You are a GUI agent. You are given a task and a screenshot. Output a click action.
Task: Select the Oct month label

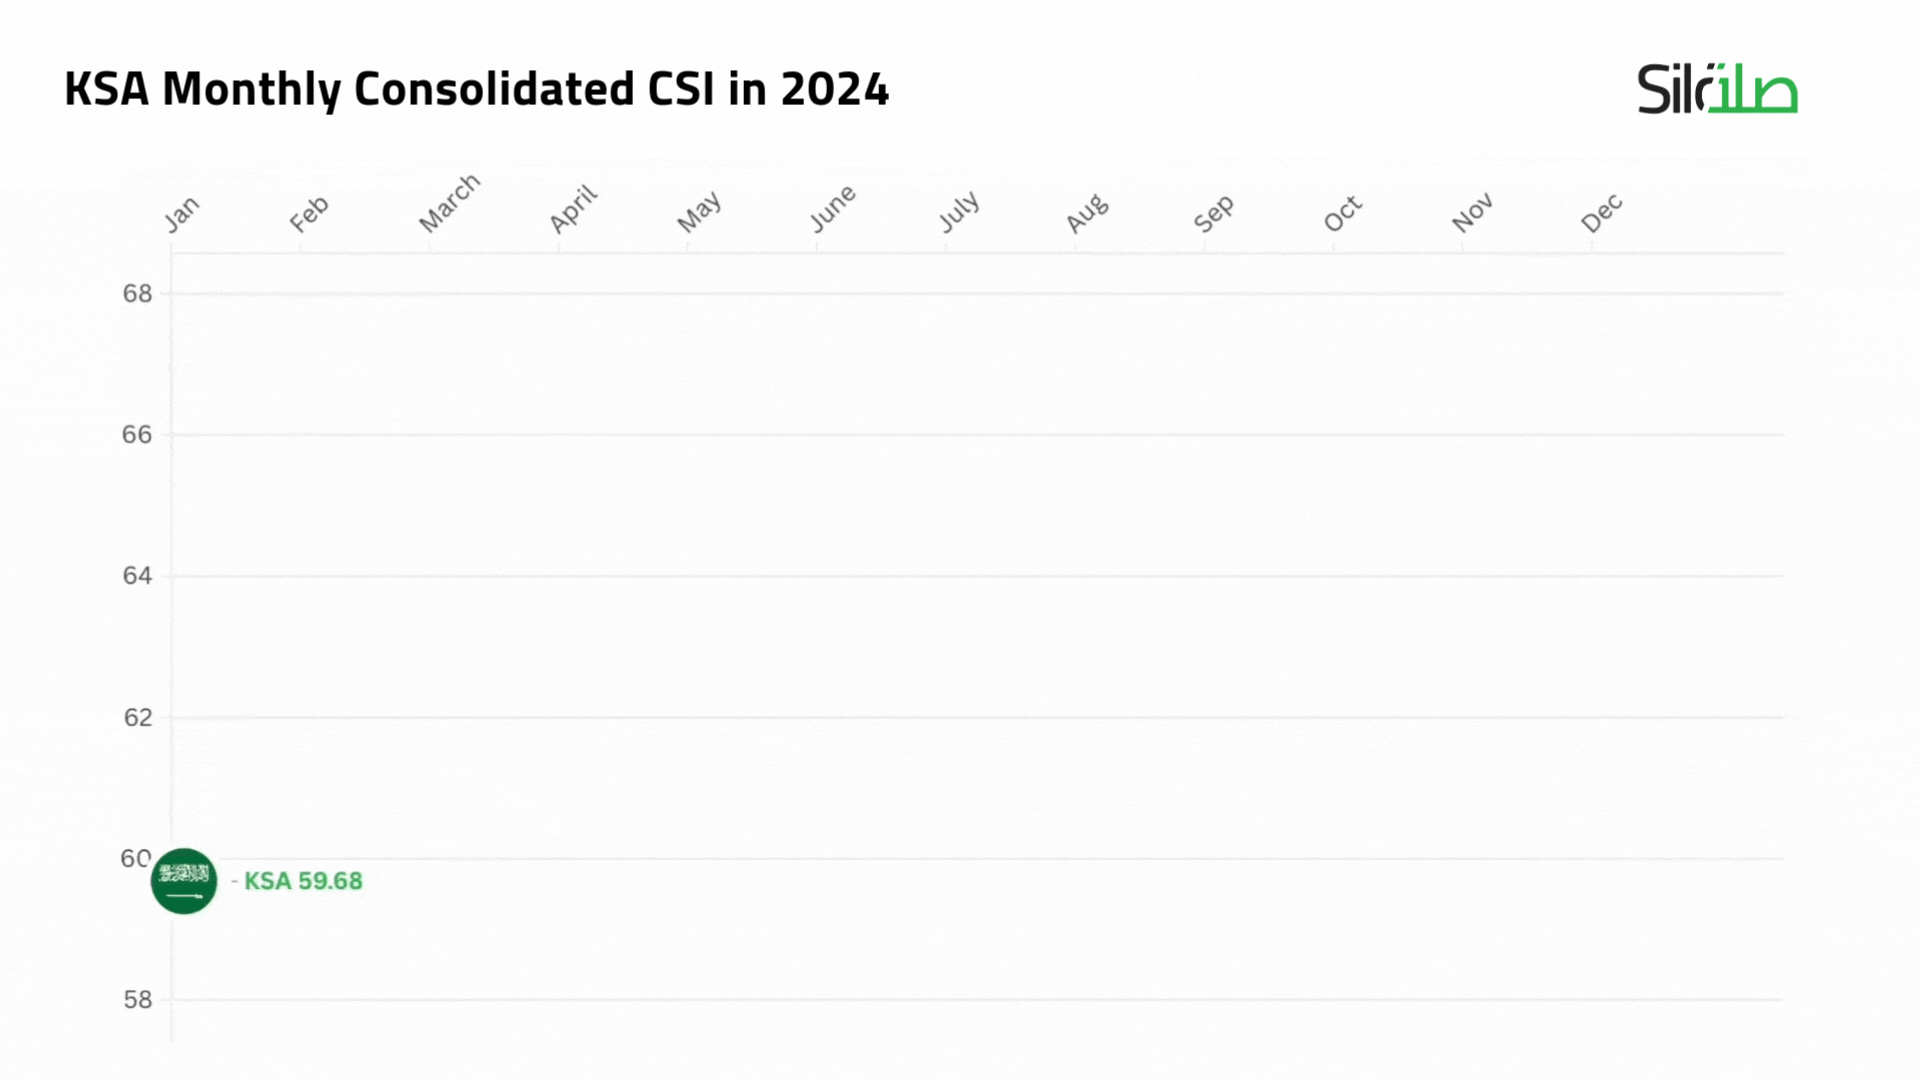[1342, 213]
